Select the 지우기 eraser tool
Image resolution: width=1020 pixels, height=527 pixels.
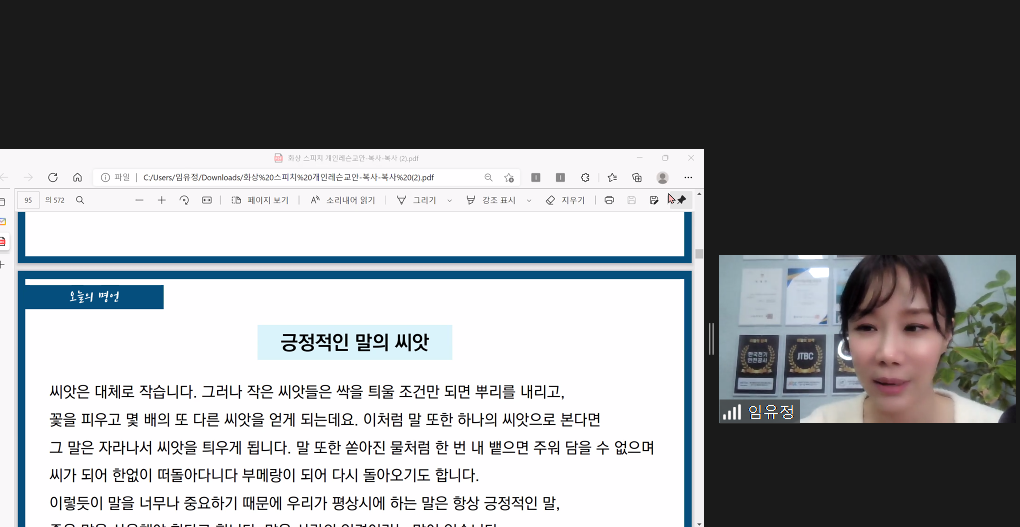click(x=565, y=200)
